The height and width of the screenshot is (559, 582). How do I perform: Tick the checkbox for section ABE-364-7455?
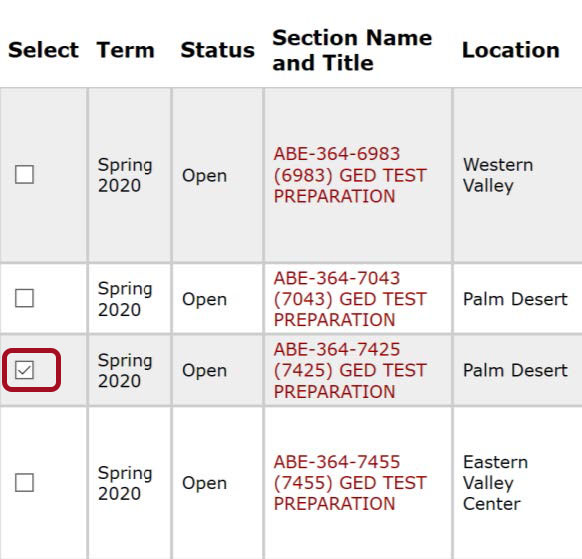click(x=24, y=483)
